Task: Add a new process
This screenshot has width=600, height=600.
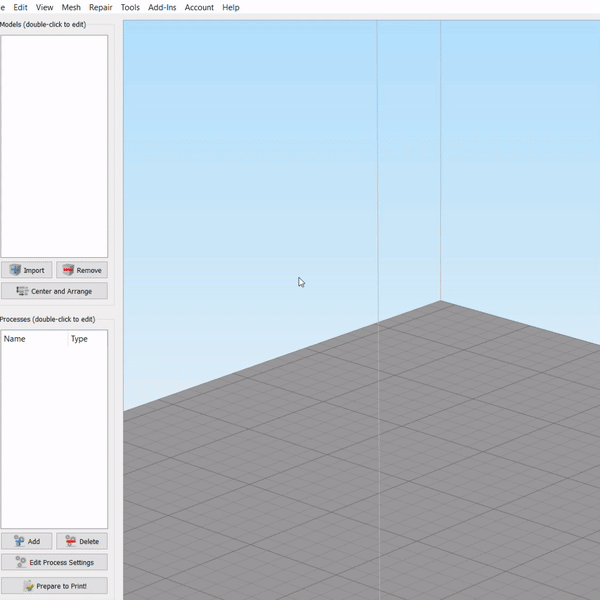Action: point(26,541)
